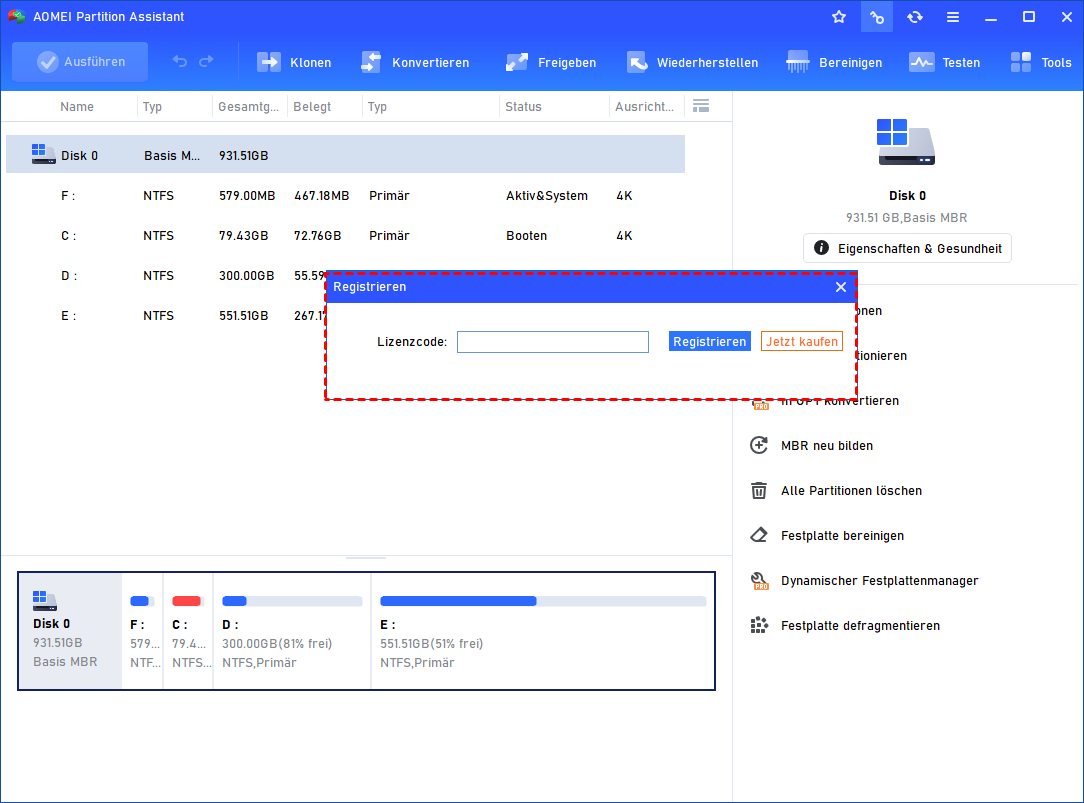Undo the last operation arrow
The height and width of the screenshot is (803, 1084).
180,62
